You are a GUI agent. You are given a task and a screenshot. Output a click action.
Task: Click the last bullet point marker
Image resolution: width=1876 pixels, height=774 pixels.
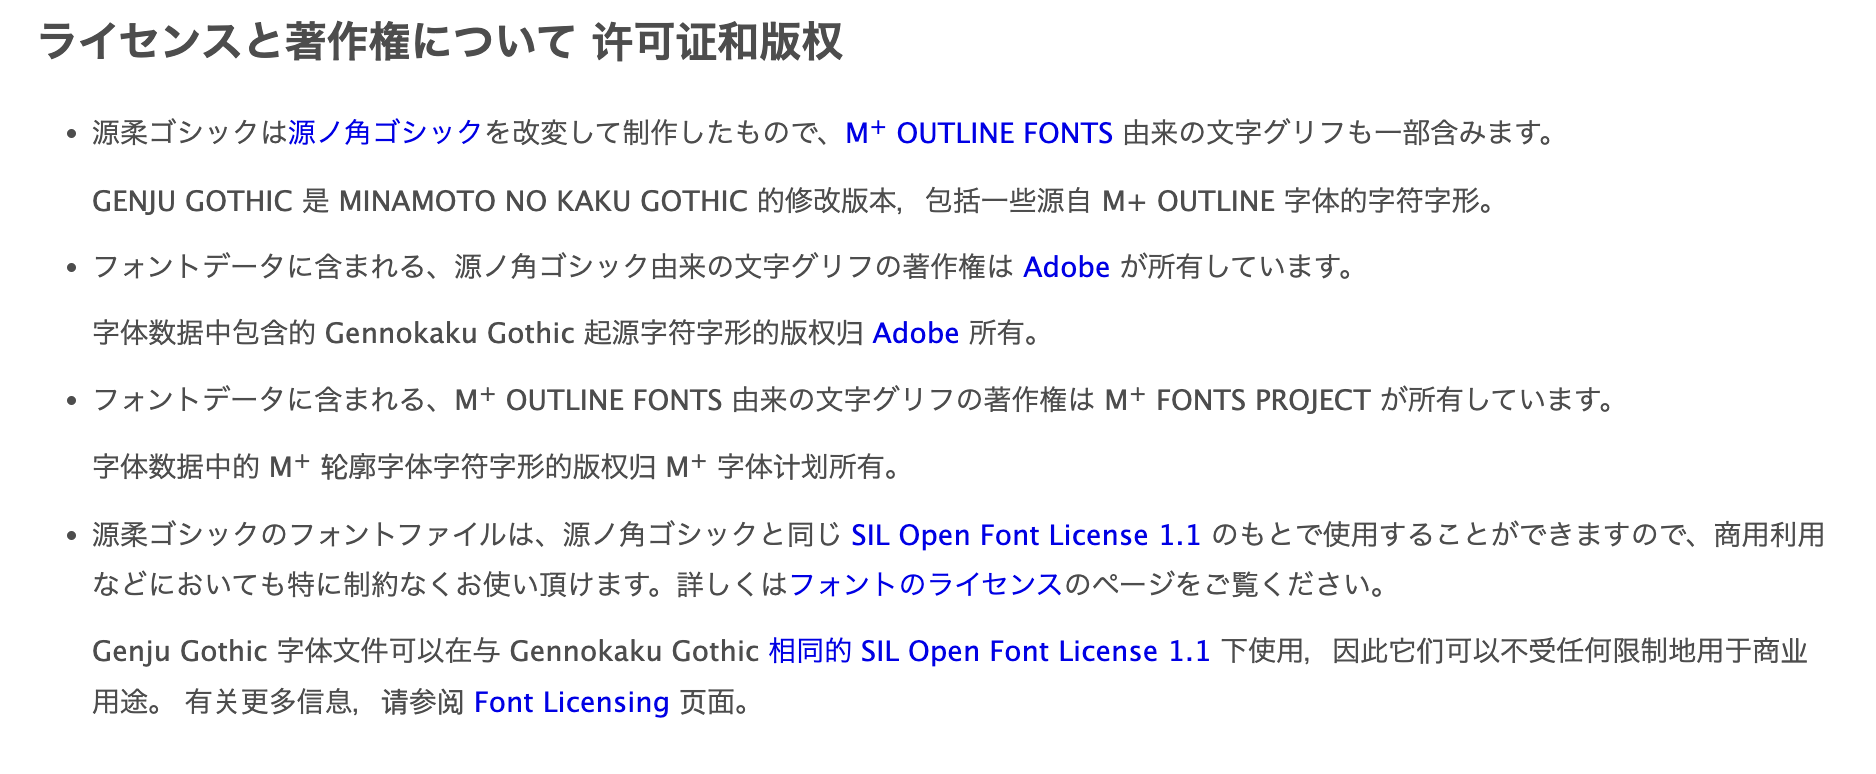71,536
